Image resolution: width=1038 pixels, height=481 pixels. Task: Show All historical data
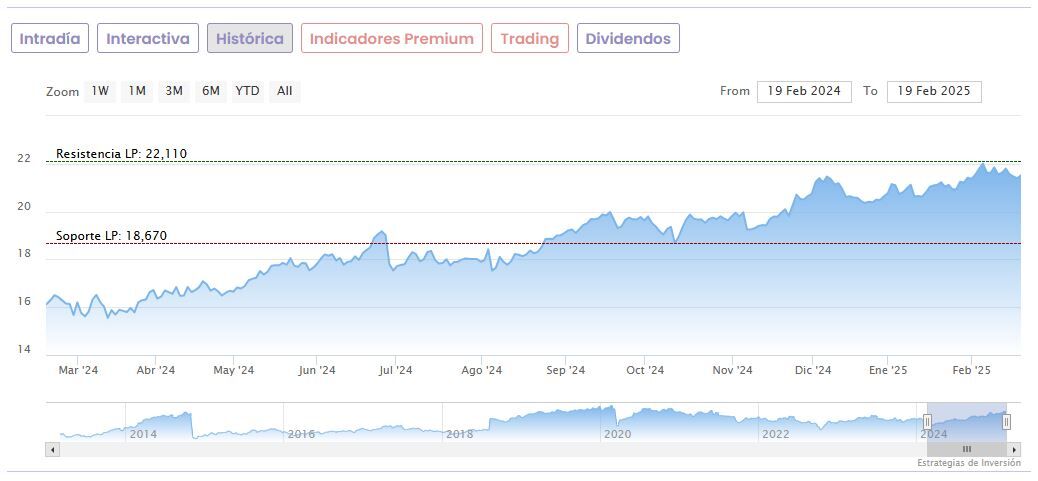tap(285, 91)
